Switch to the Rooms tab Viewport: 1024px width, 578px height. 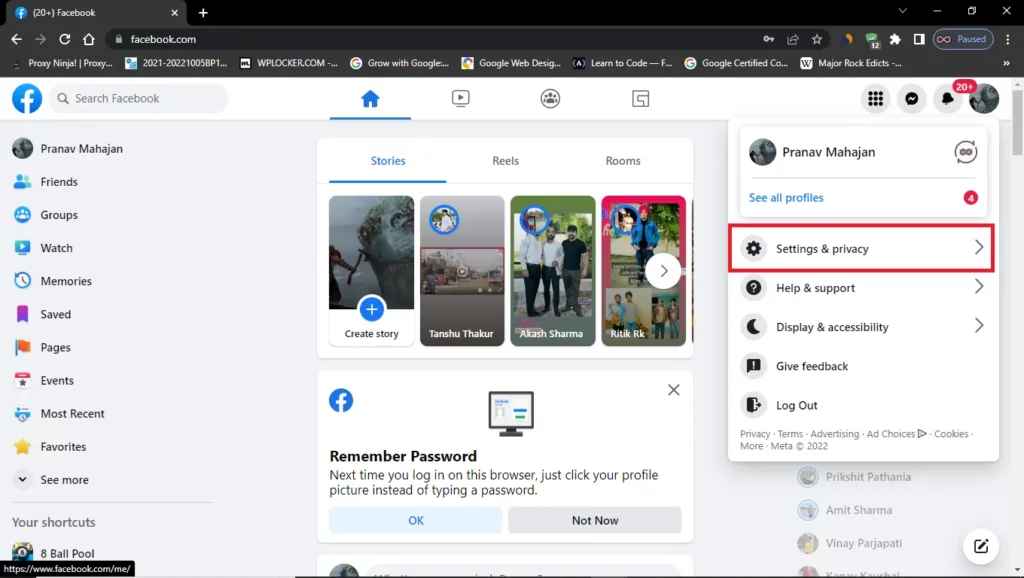(x=623, y=161)
